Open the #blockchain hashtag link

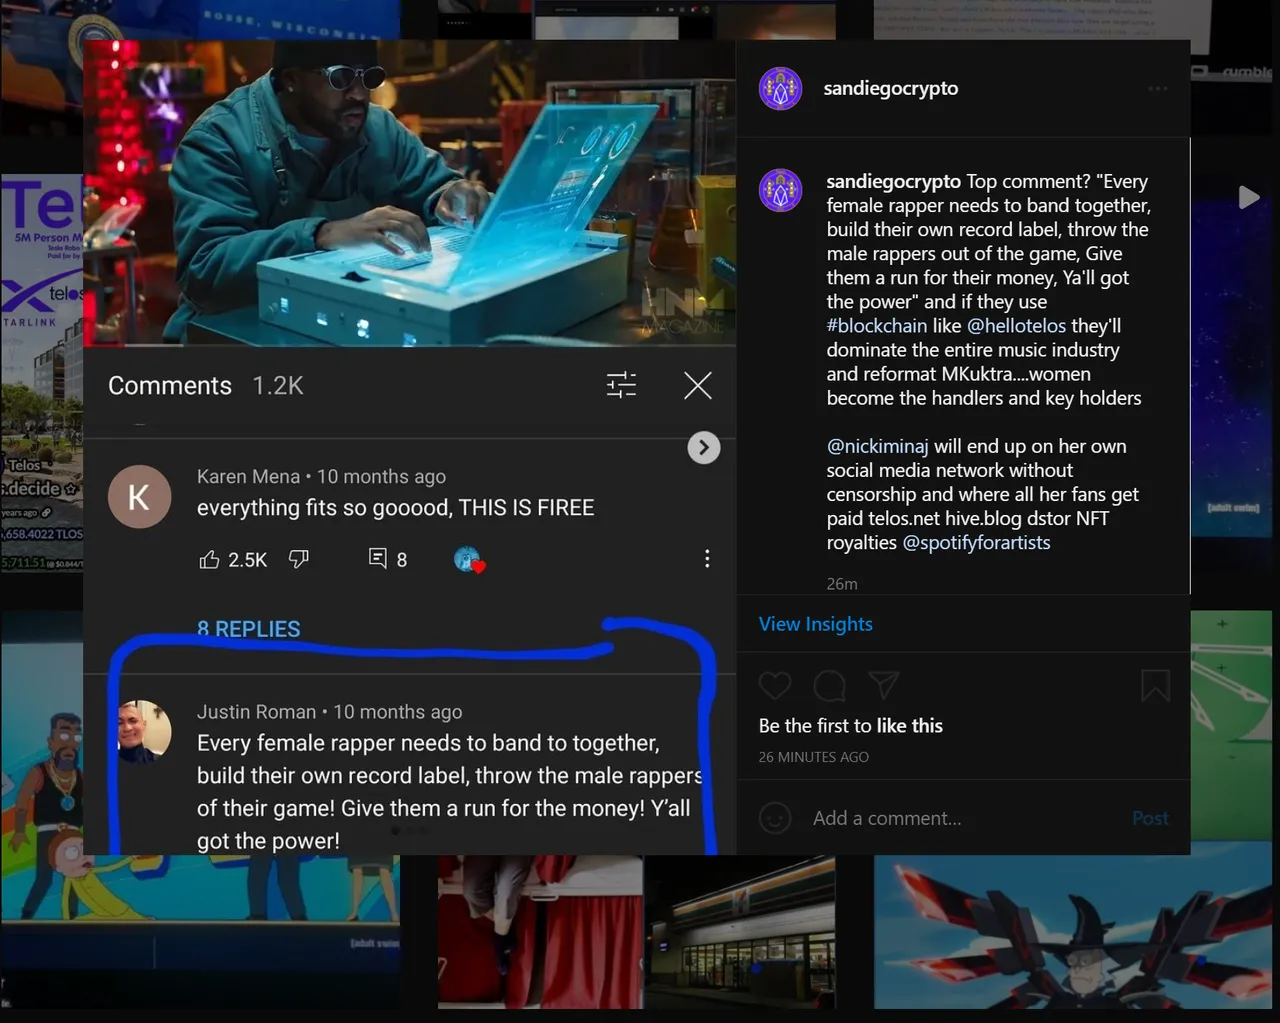click(876, 326)
